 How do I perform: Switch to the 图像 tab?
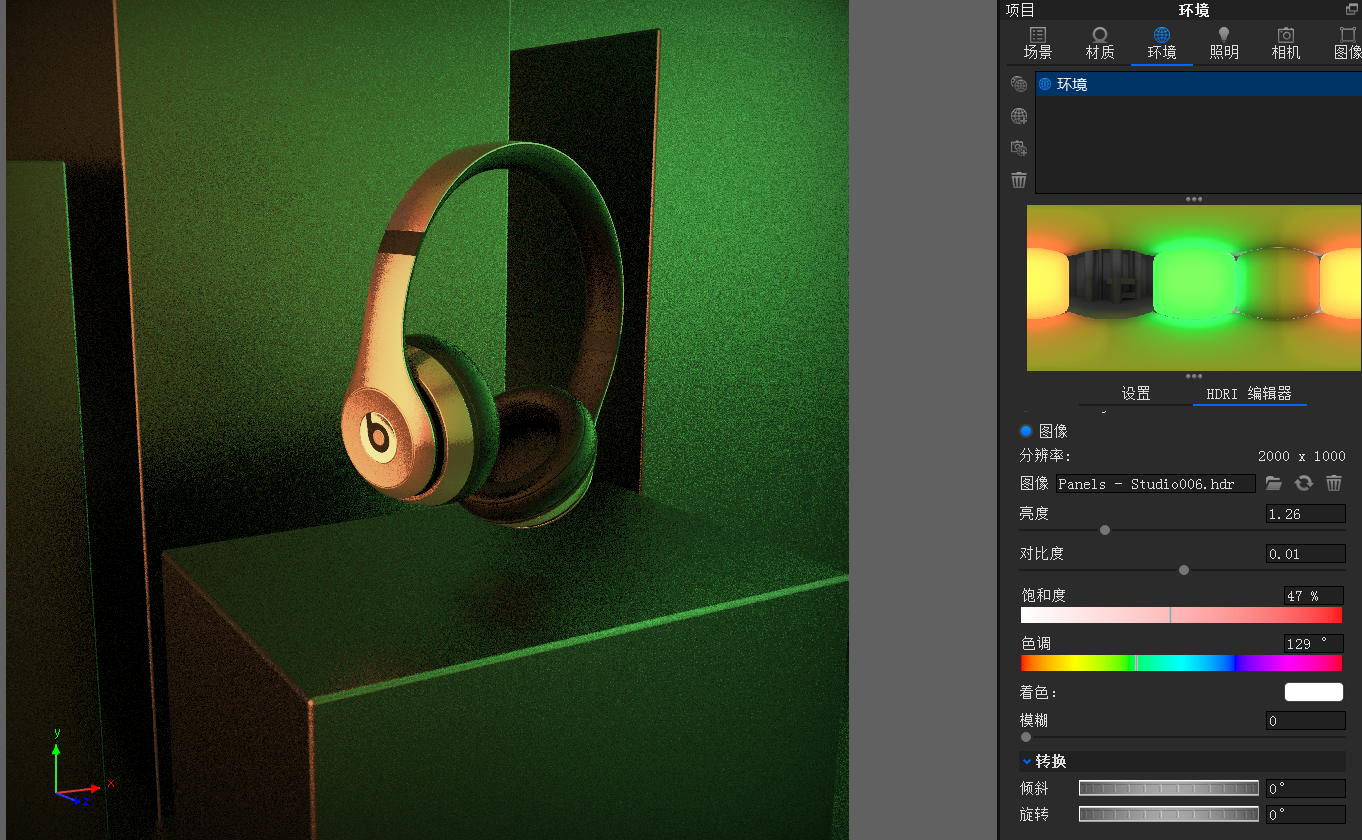1346,44
